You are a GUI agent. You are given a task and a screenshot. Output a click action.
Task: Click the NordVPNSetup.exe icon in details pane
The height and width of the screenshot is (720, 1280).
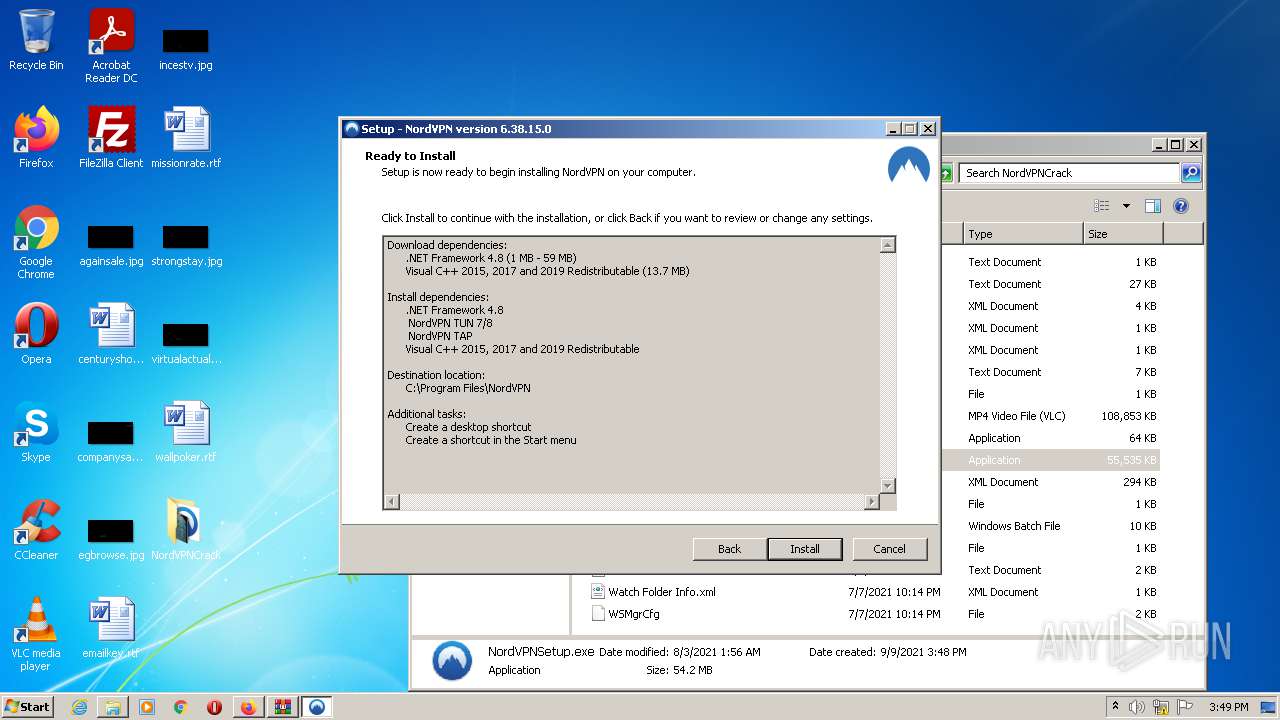[452, 661]
